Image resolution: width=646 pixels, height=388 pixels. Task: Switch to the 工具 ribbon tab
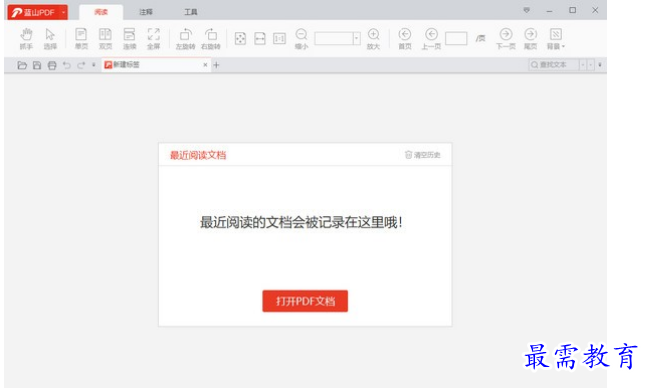pyautogui.click(x=190, y=12)
